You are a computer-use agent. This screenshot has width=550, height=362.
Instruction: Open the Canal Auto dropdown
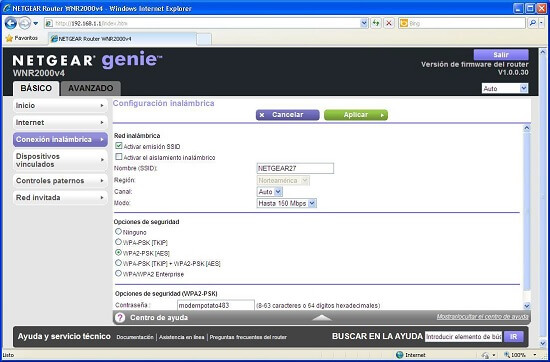point(269,192)
